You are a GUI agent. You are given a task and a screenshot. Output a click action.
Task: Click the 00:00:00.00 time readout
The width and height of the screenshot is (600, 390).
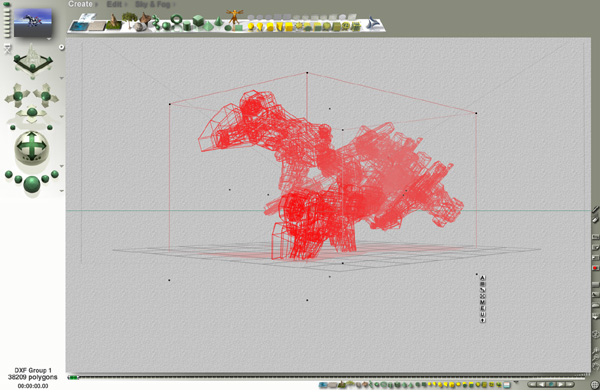tap(33, 386)
